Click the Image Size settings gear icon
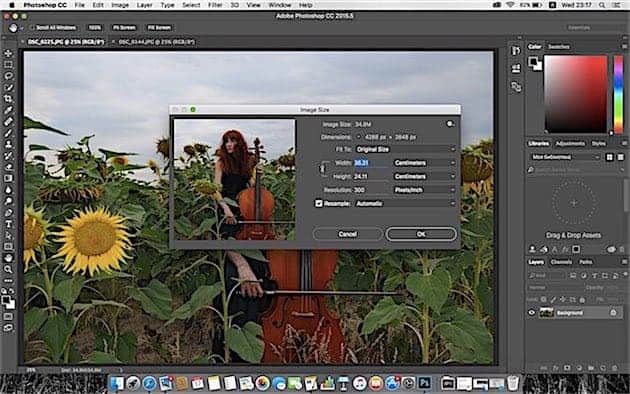Viewport: 630px width, 394px height. point(450,124)
